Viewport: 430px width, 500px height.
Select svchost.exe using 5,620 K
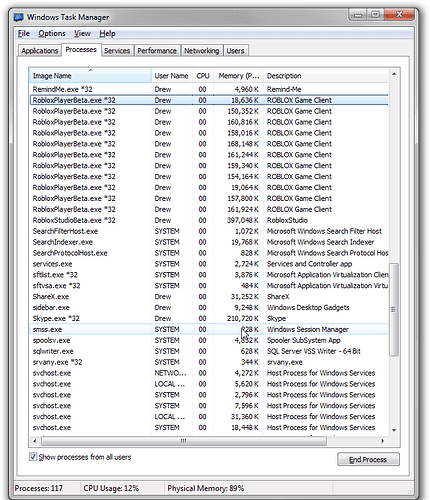pyautogui.click(x=209, y=384)
